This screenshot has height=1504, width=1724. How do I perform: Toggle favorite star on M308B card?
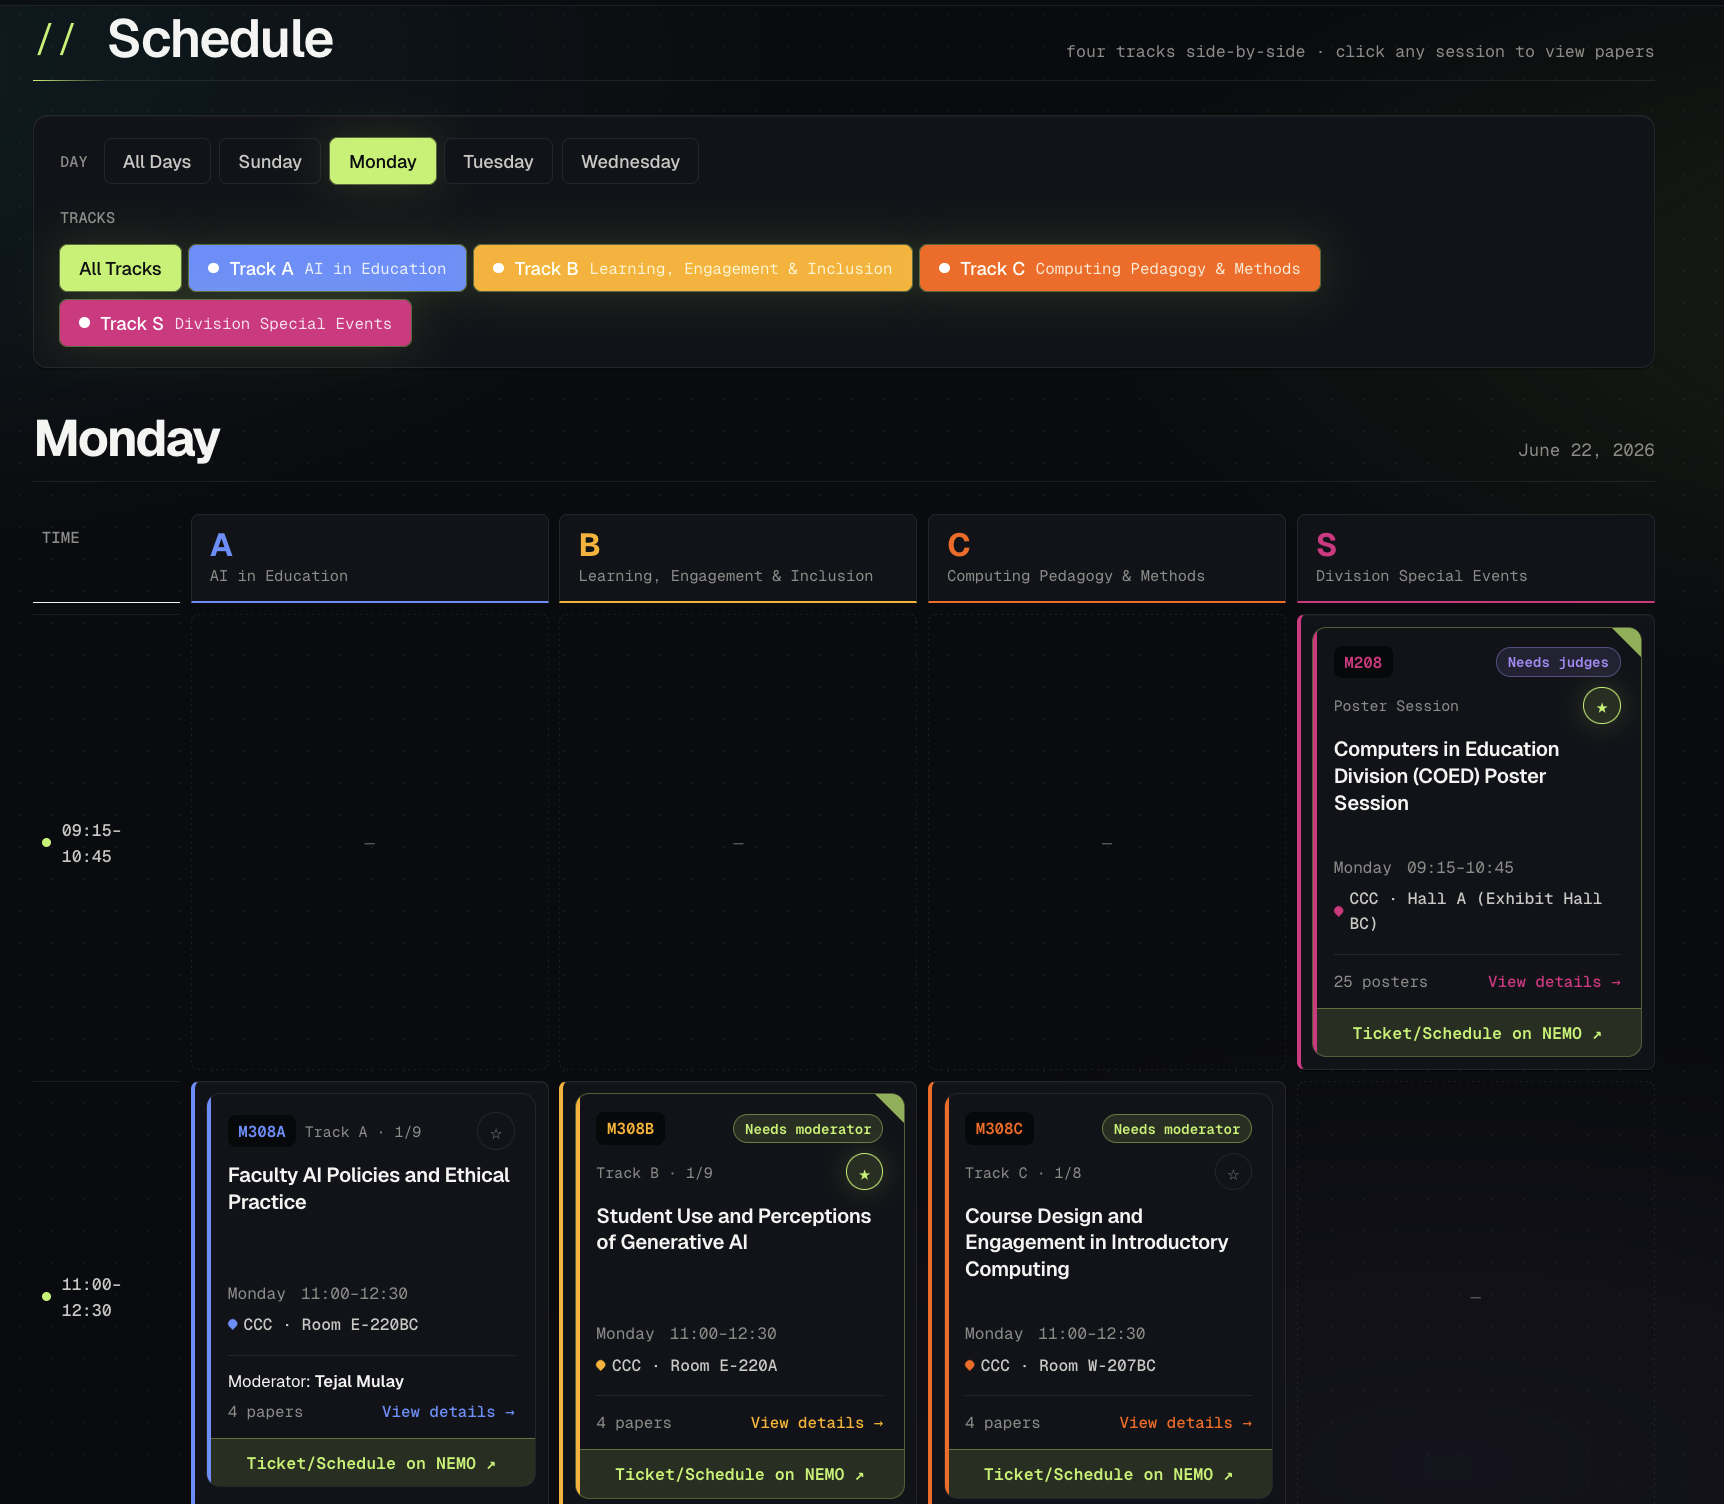tap(864, 1172)
